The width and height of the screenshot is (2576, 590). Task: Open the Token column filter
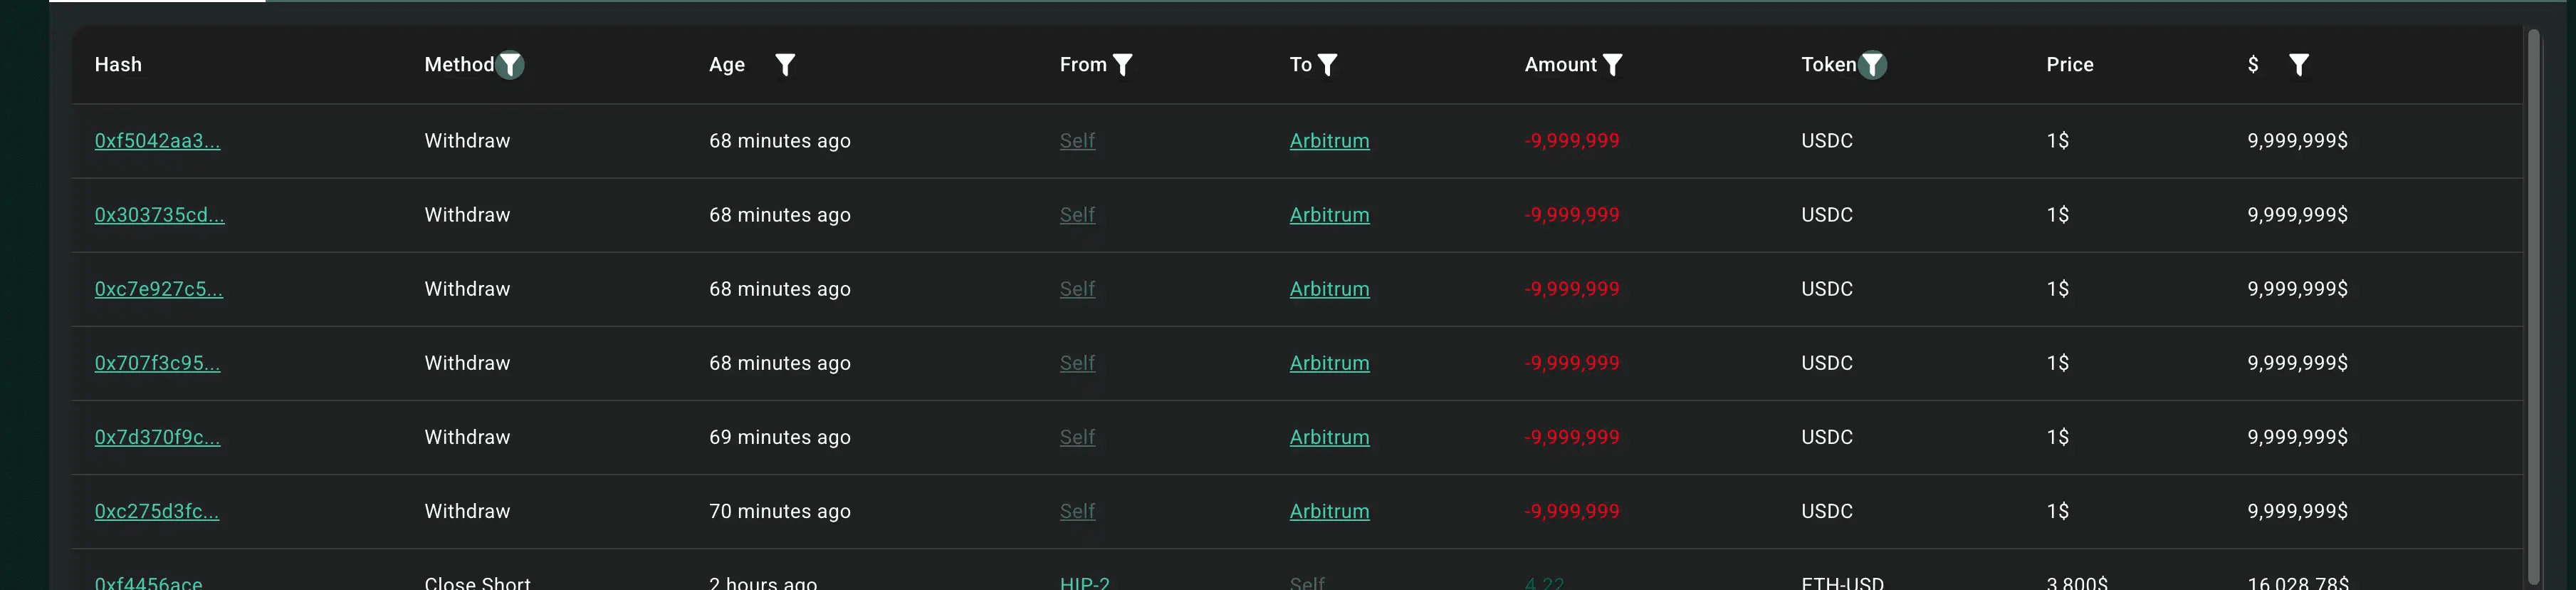click(x=1872, y=65)
